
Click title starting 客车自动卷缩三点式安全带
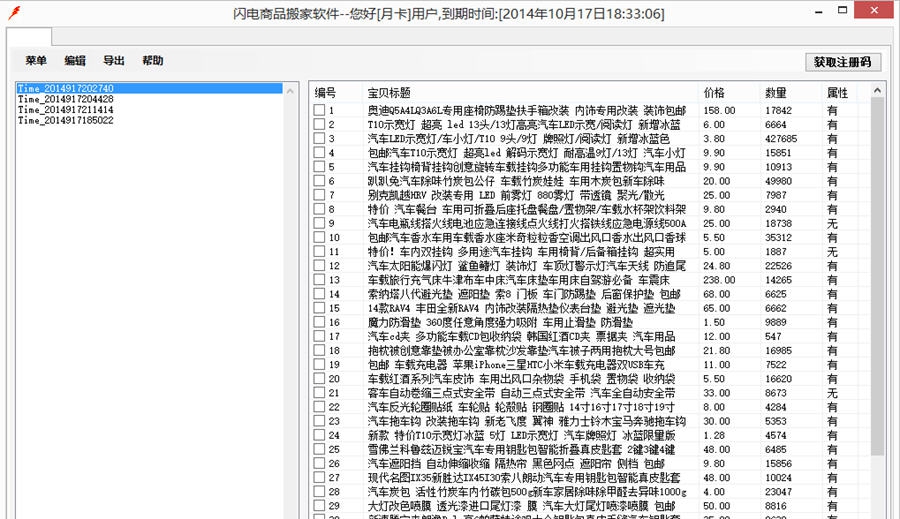(x=521, y=393)
